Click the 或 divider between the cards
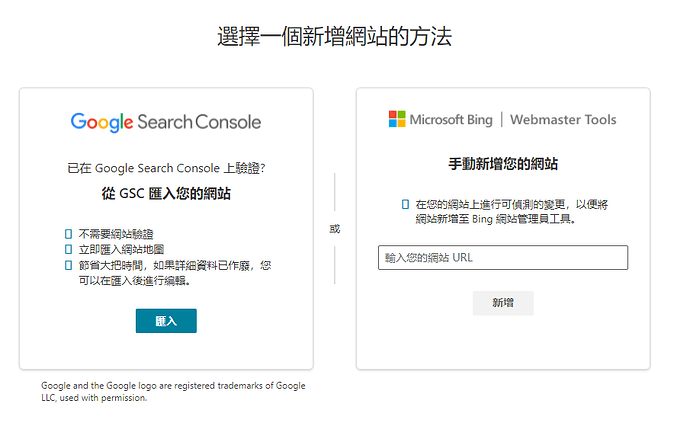This screenshot has height=426, width=690. click(x=335, y=229)
